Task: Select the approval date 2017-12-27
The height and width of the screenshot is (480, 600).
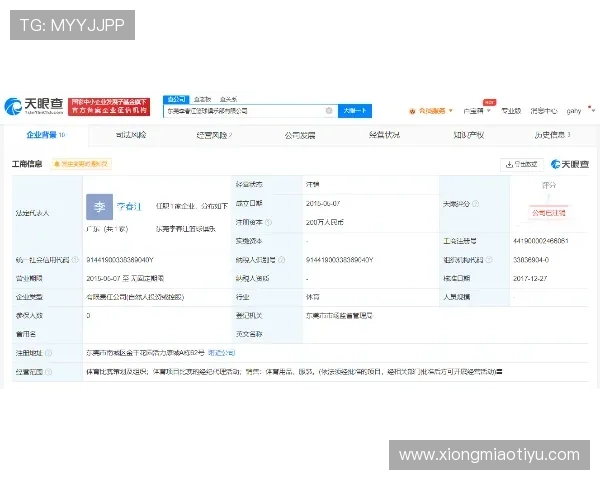Action: click(530, 278)
